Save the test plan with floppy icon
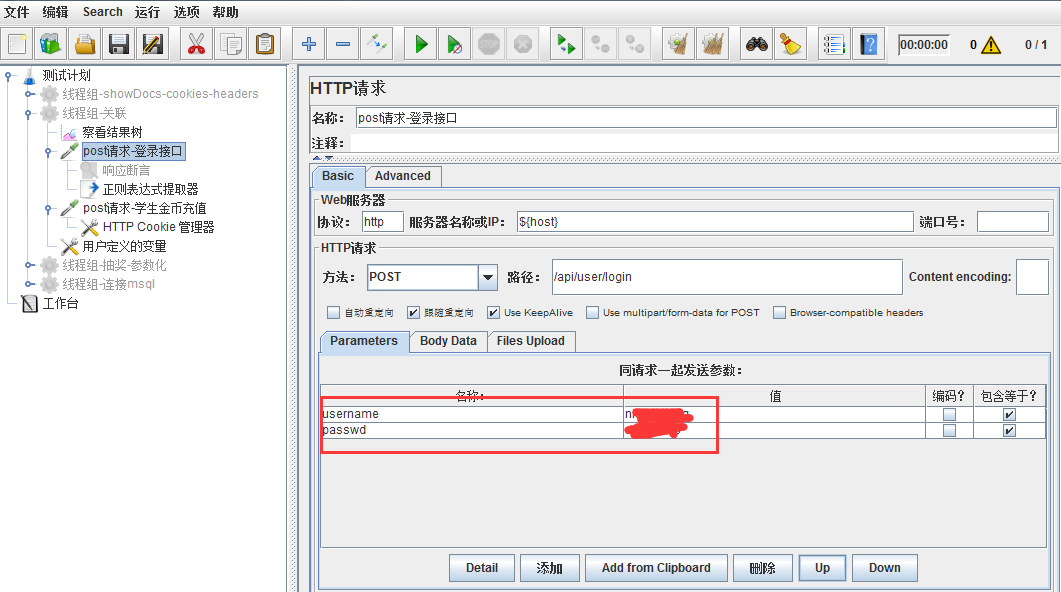The image size is (1061, 592). 118,45
